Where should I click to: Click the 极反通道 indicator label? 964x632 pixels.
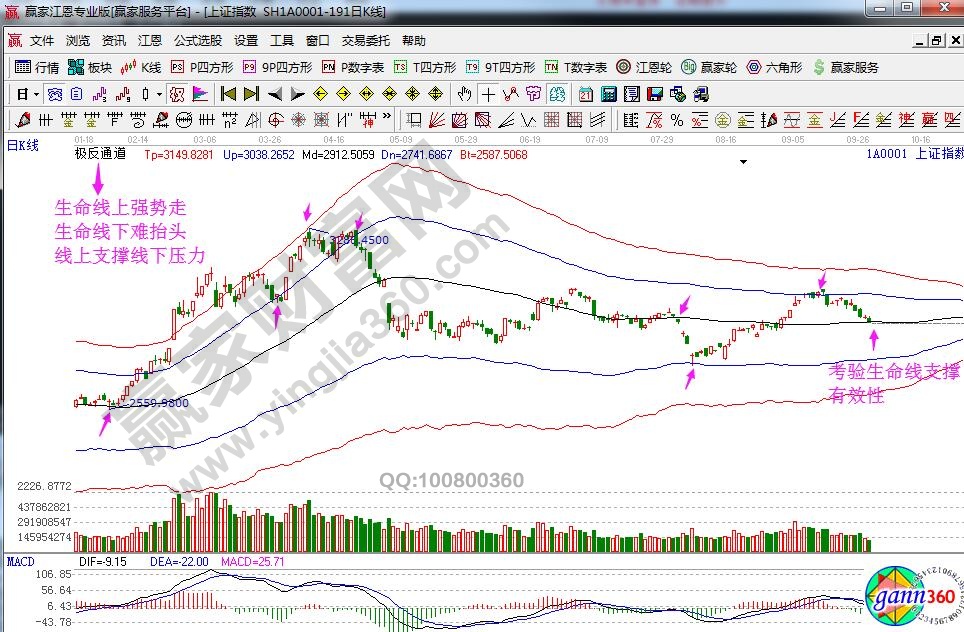(100, 154)
